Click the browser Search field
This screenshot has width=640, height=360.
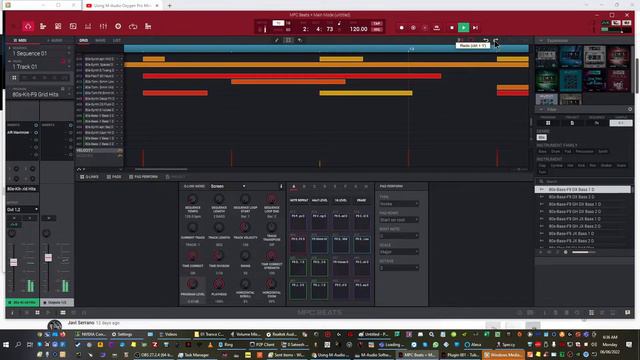[584, 181]
